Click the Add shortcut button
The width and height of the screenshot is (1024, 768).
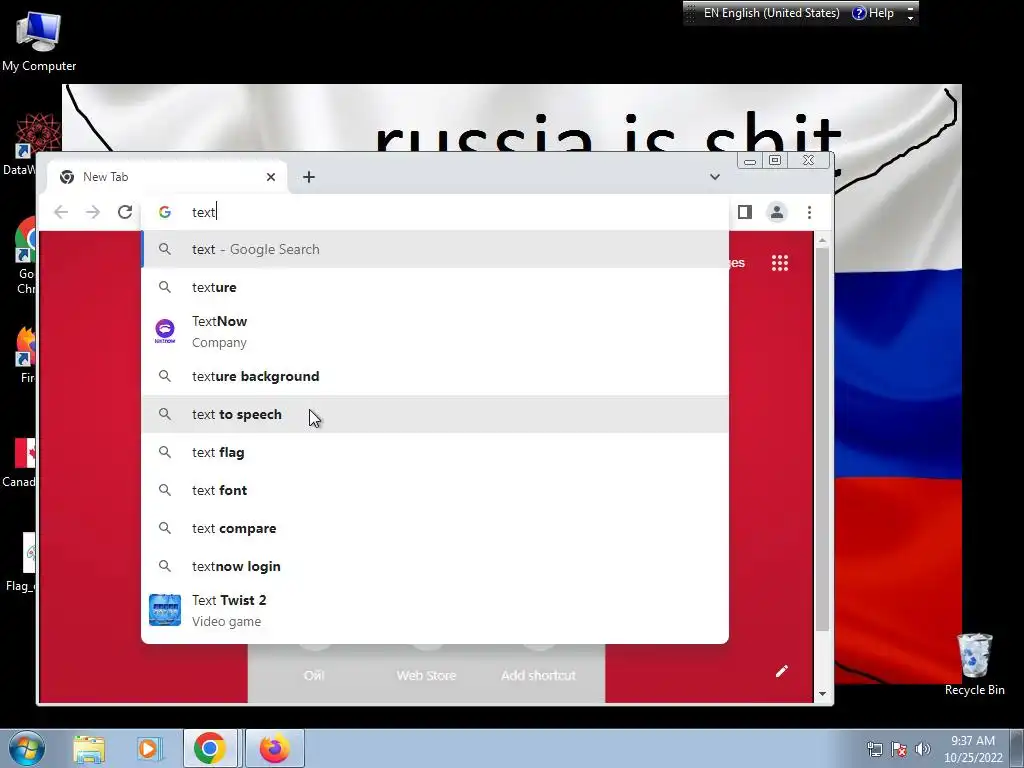(538, 675)
